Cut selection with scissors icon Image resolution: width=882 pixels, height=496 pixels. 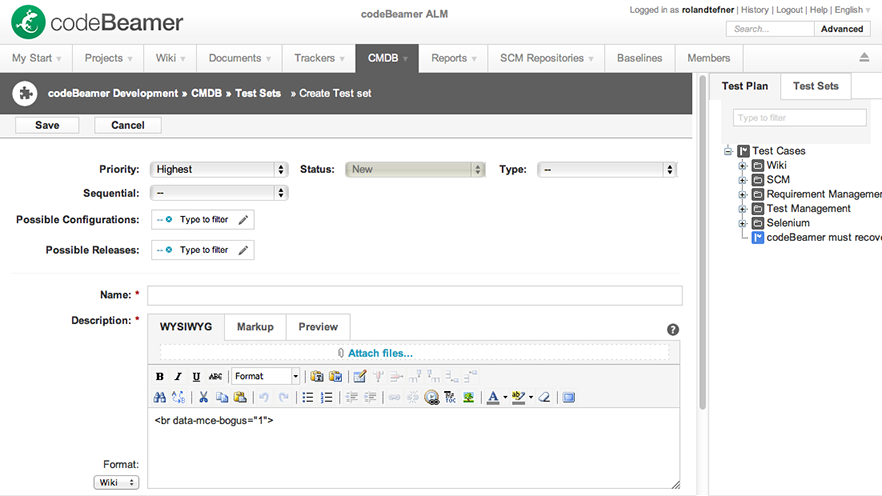203,398
